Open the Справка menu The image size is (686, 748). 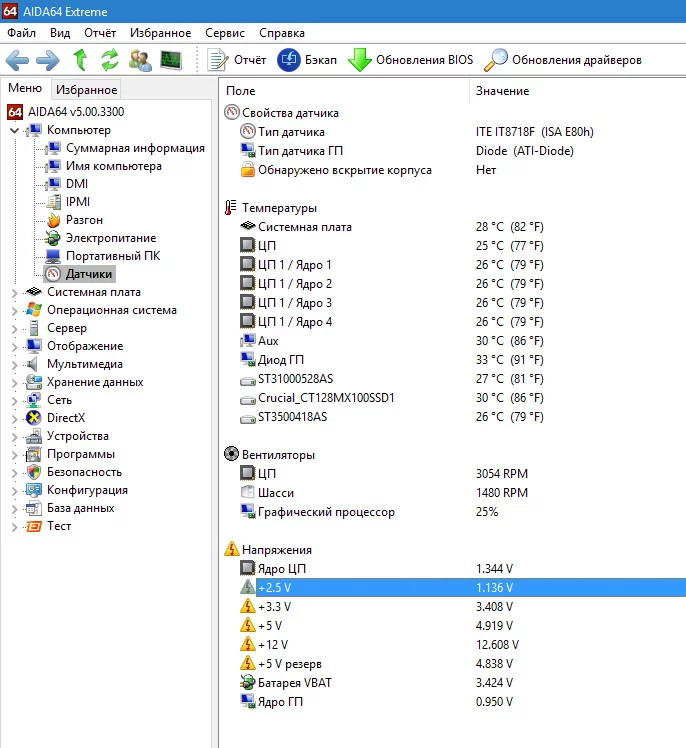point(282,33)
